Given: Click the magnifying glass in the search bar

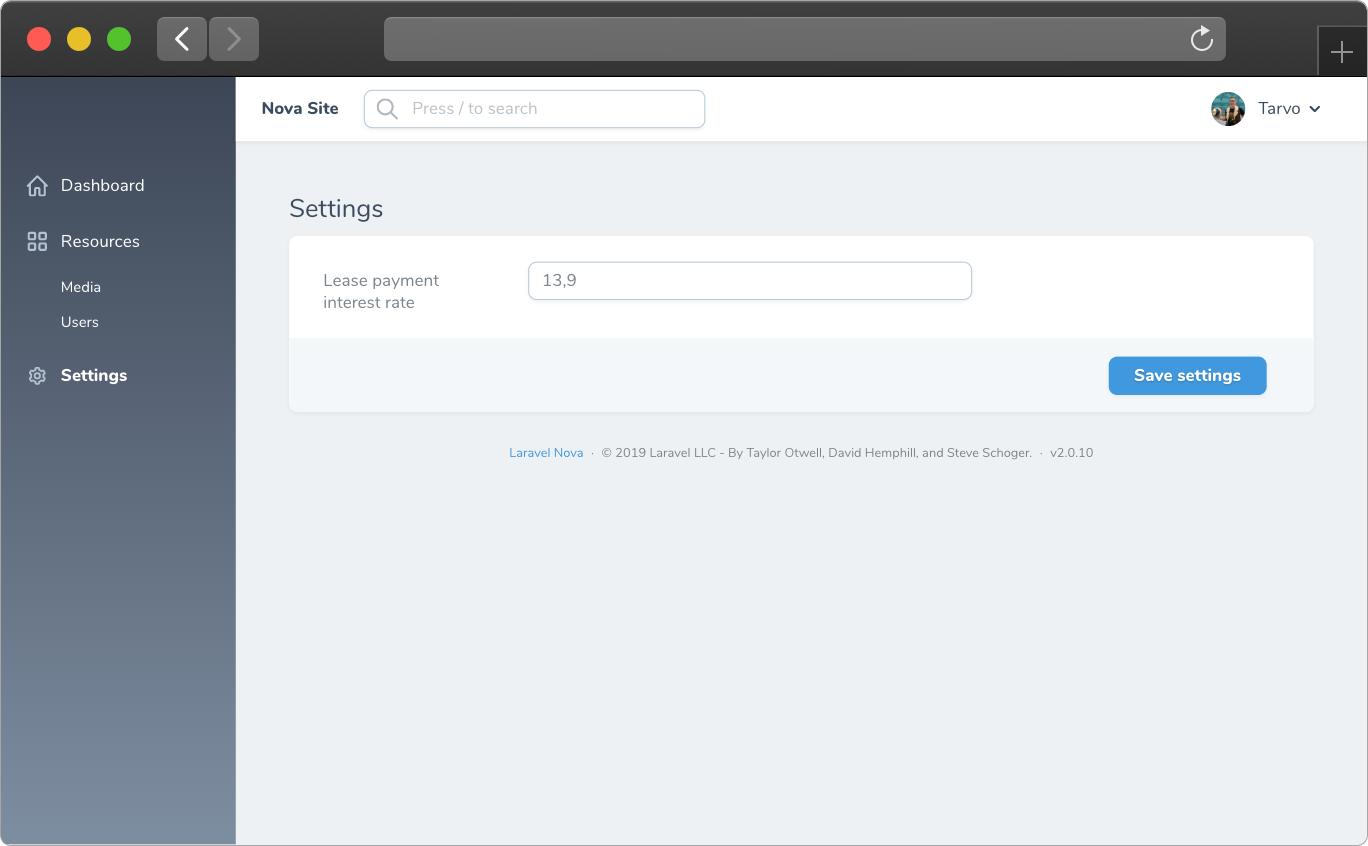Looking at the screenshot, I should [386, 108].
